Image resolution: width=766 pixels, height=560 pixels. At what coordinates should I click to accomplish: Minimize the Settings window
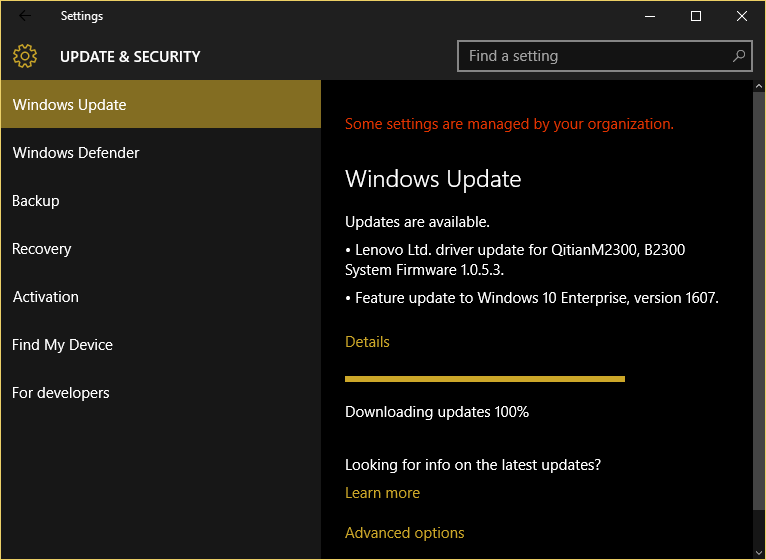click(649, 16)
